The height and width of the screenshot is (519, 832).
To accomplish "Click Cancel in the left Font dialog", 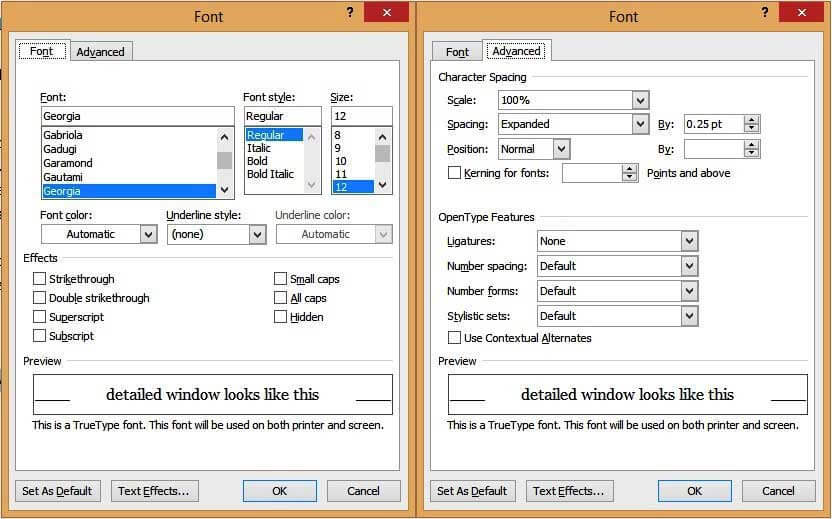I will [x=363, y=491].
